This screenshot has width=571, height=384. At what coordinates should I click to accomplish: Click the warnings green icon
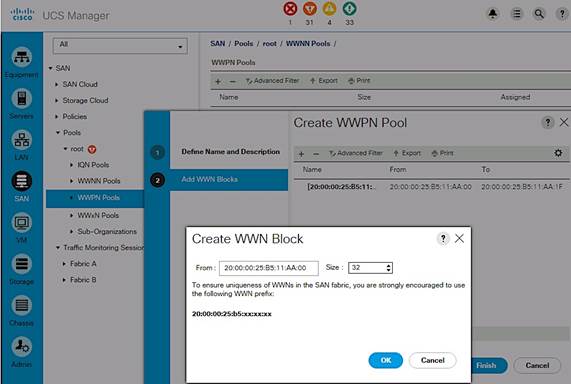click(350, 9)
